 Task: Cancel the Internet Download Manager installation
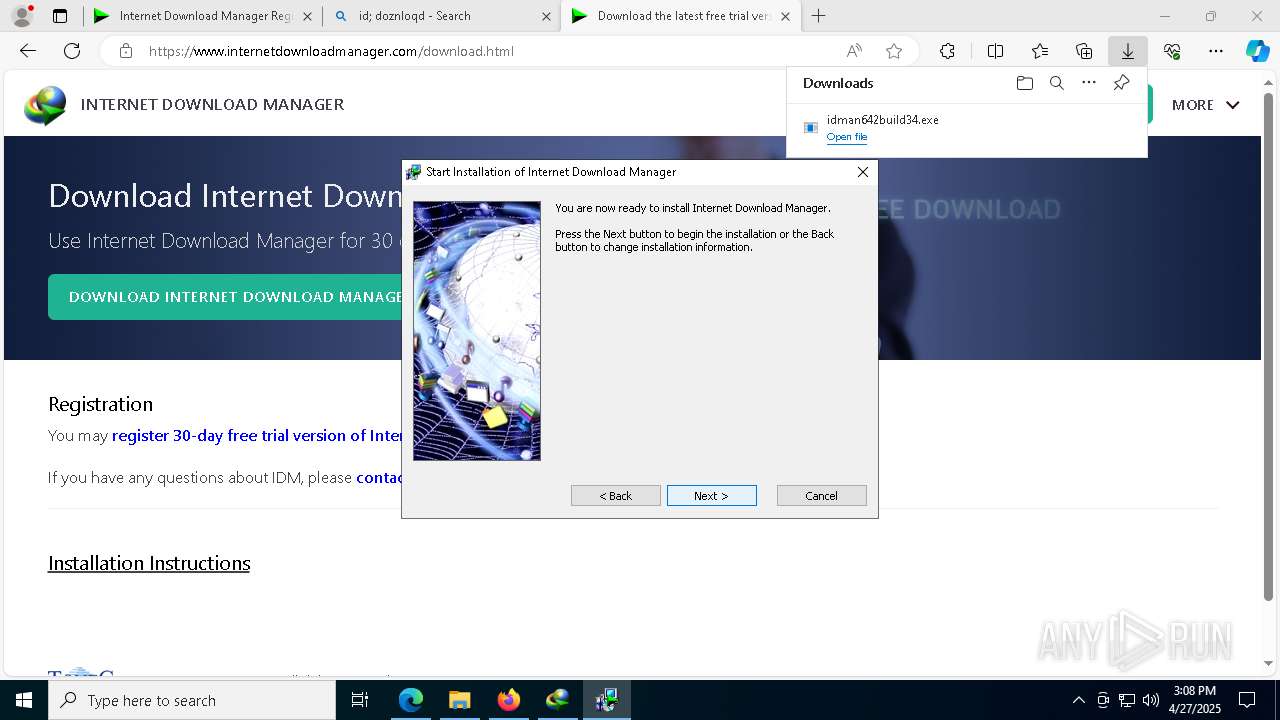pyautogui.click(x=821, y=496)
